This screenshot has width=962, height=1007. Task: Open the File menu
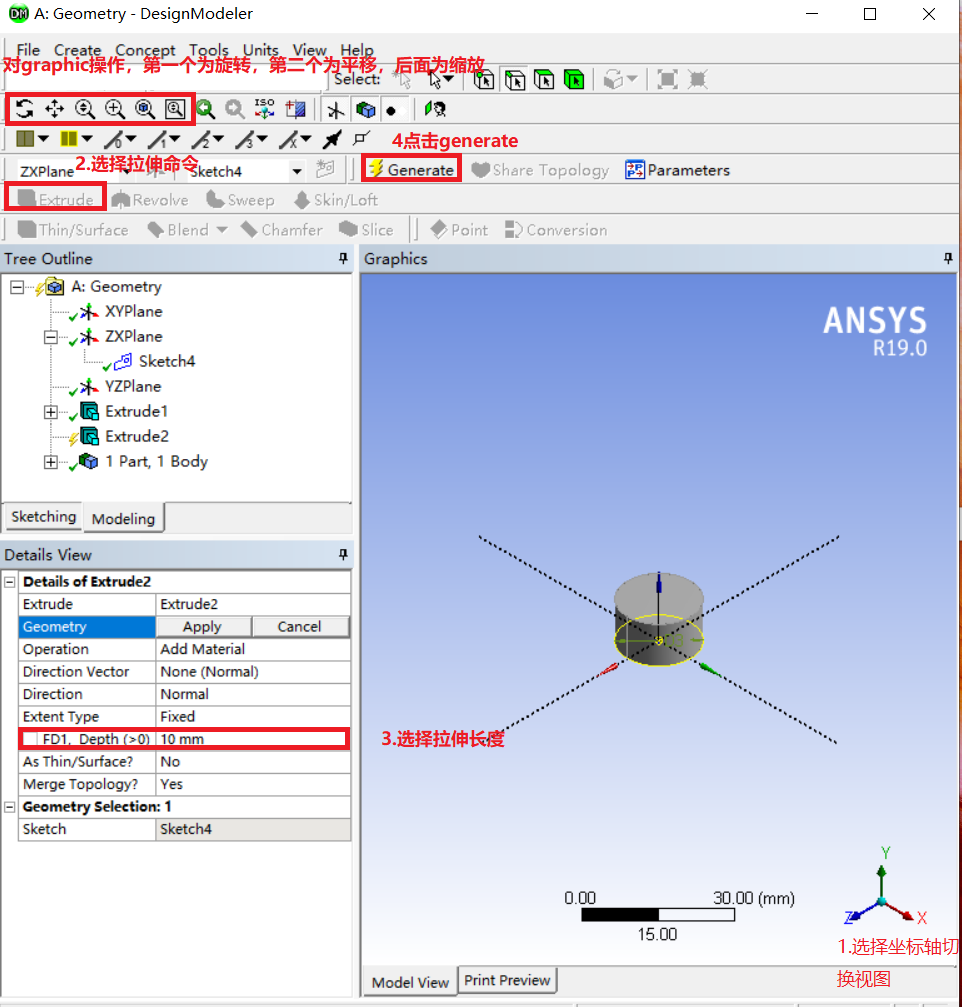click(28, 50)
